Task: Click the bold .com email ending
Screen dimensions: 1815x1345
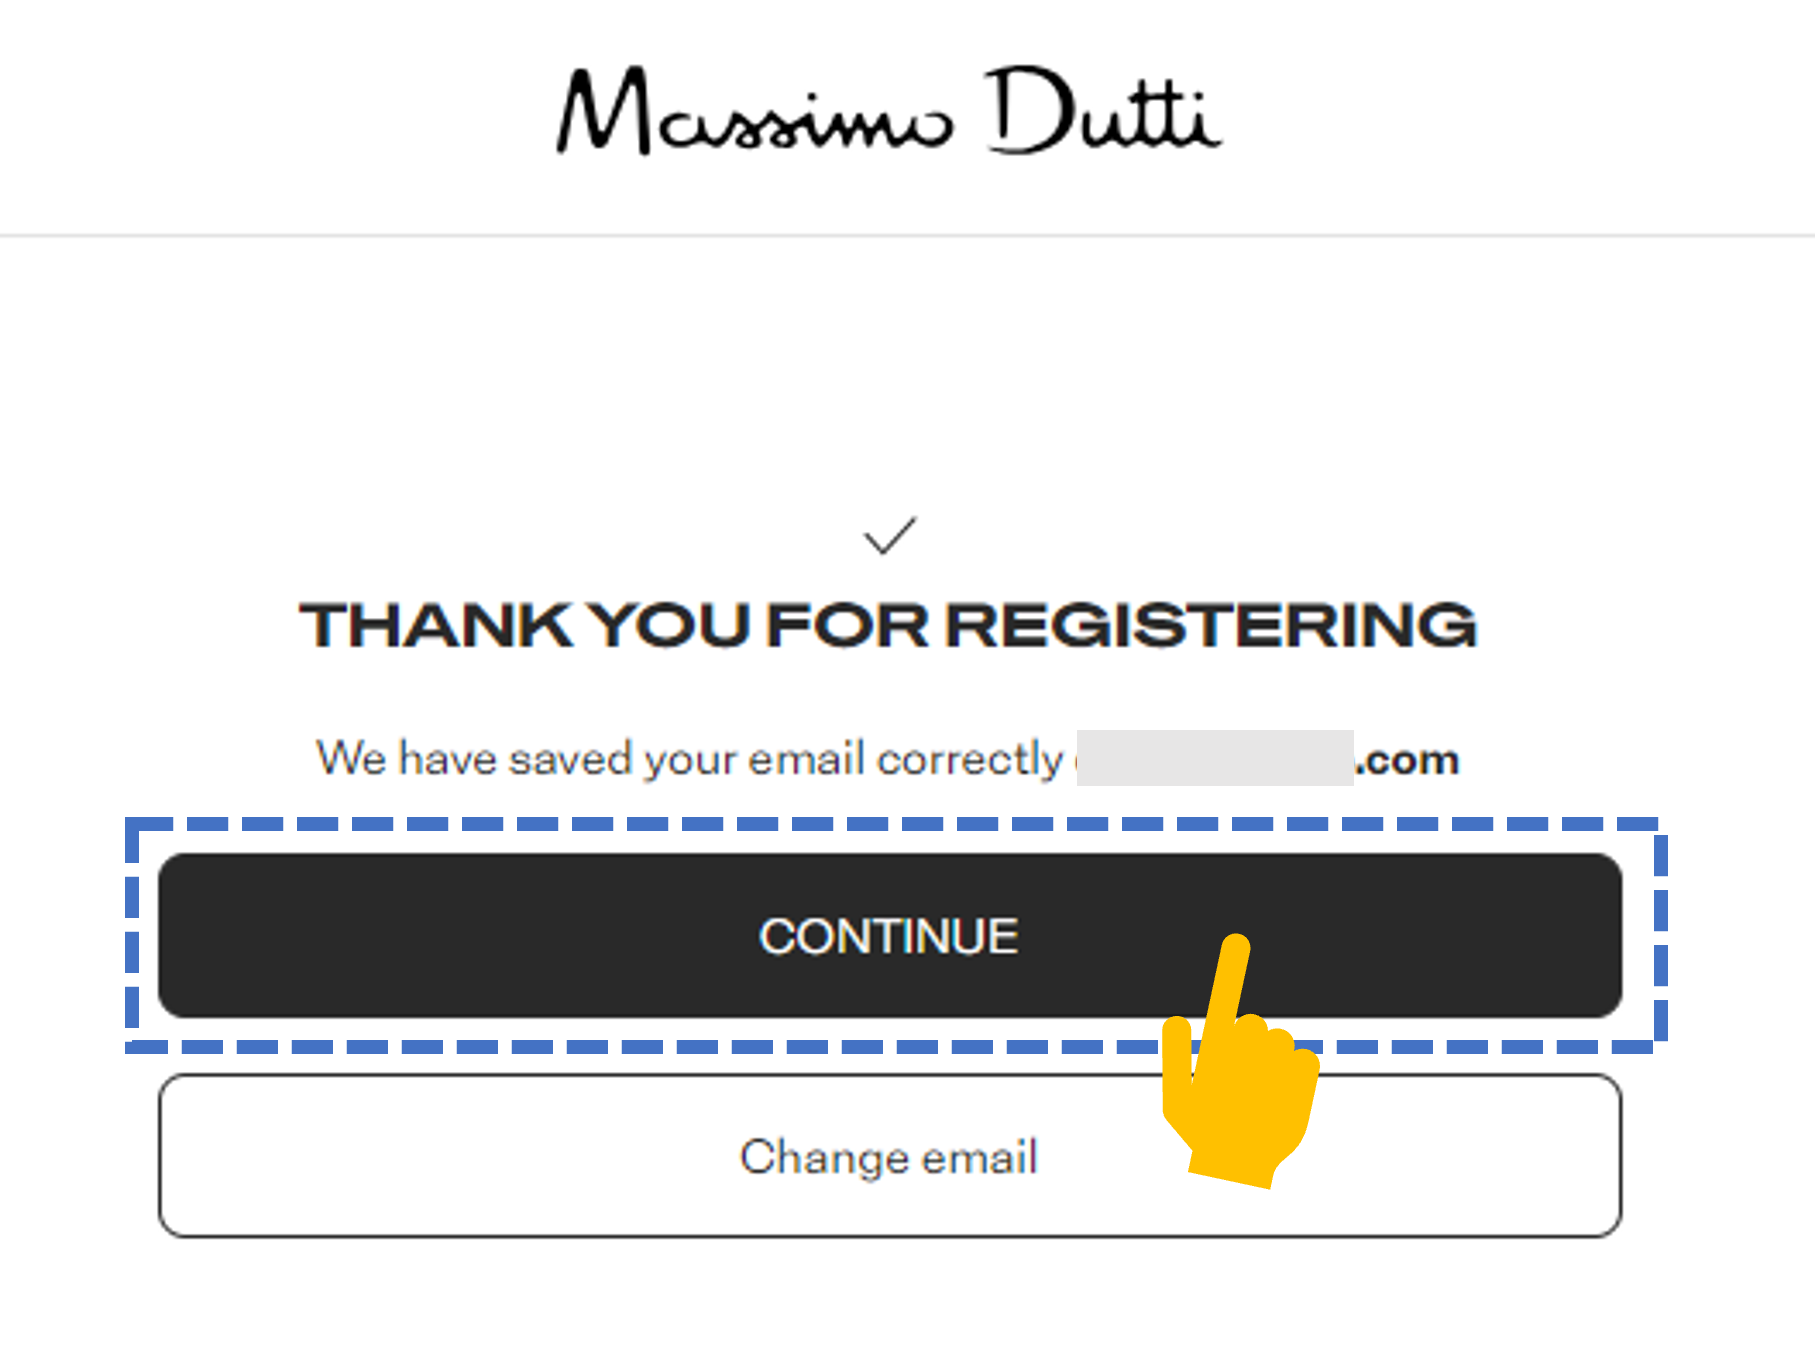Action: click(x=1407, y=761)
